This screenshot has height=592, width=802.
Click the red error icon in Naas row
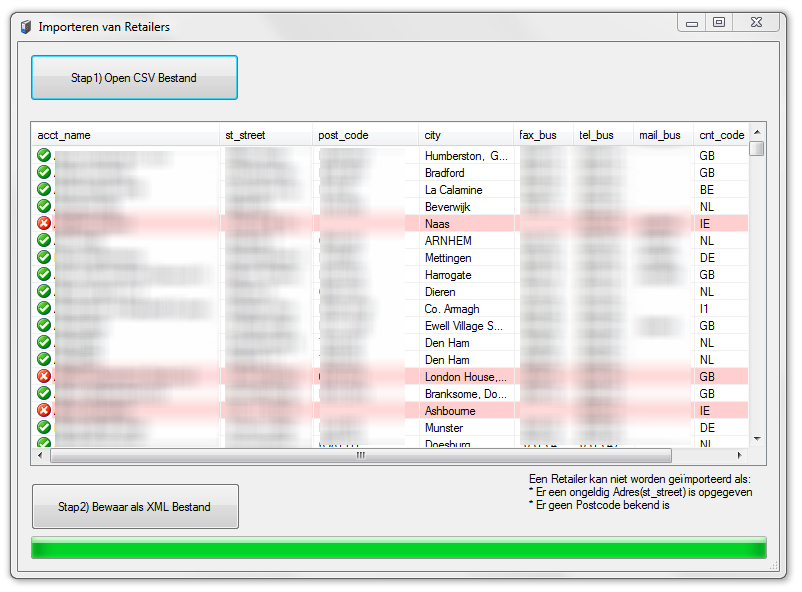[x=44, y=224]
